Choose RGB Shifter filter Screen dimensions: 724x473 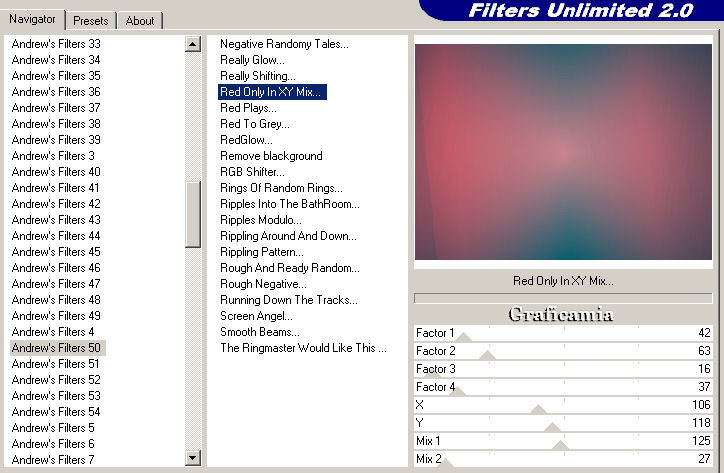coord(252,172)
